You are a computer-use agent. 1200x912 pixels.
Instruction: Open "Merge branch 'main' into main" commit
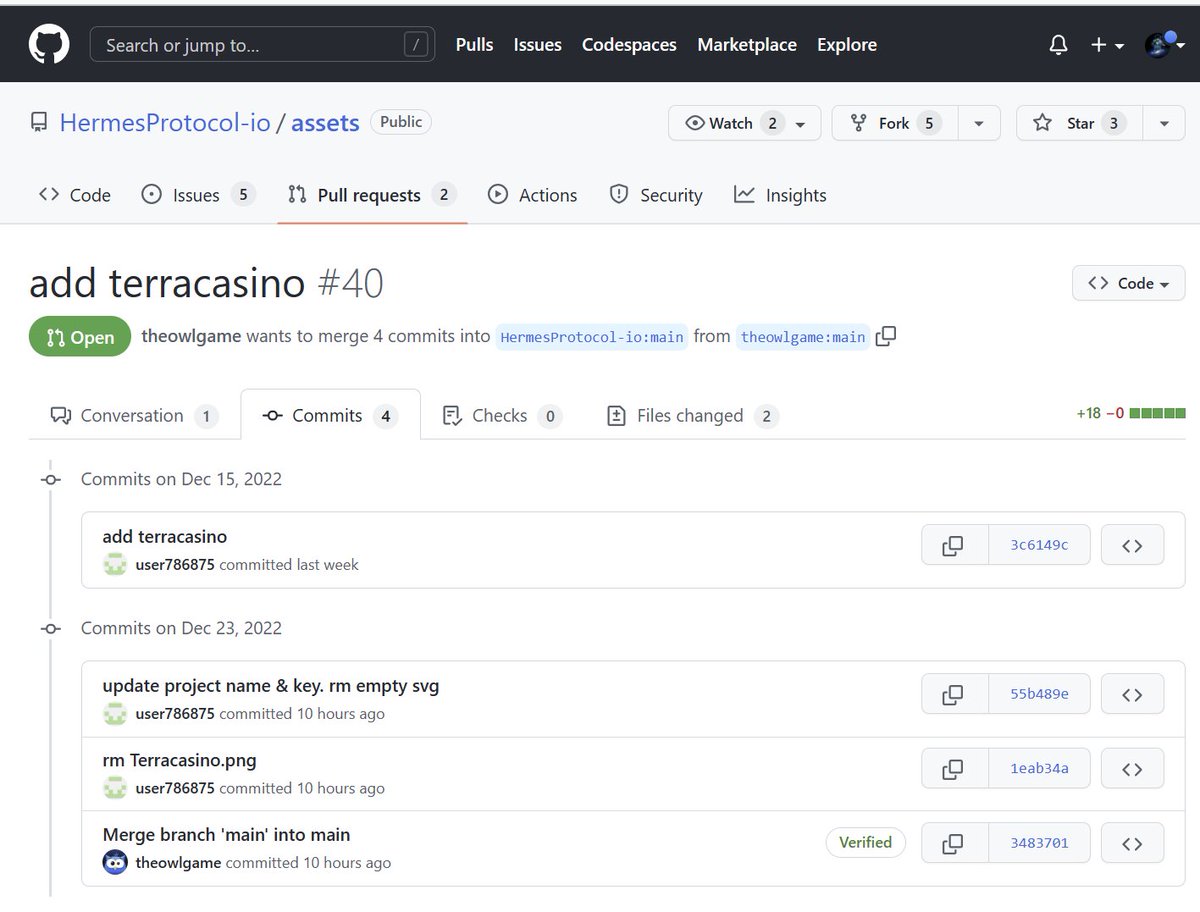pyautogui.click(x=226, y=834)
